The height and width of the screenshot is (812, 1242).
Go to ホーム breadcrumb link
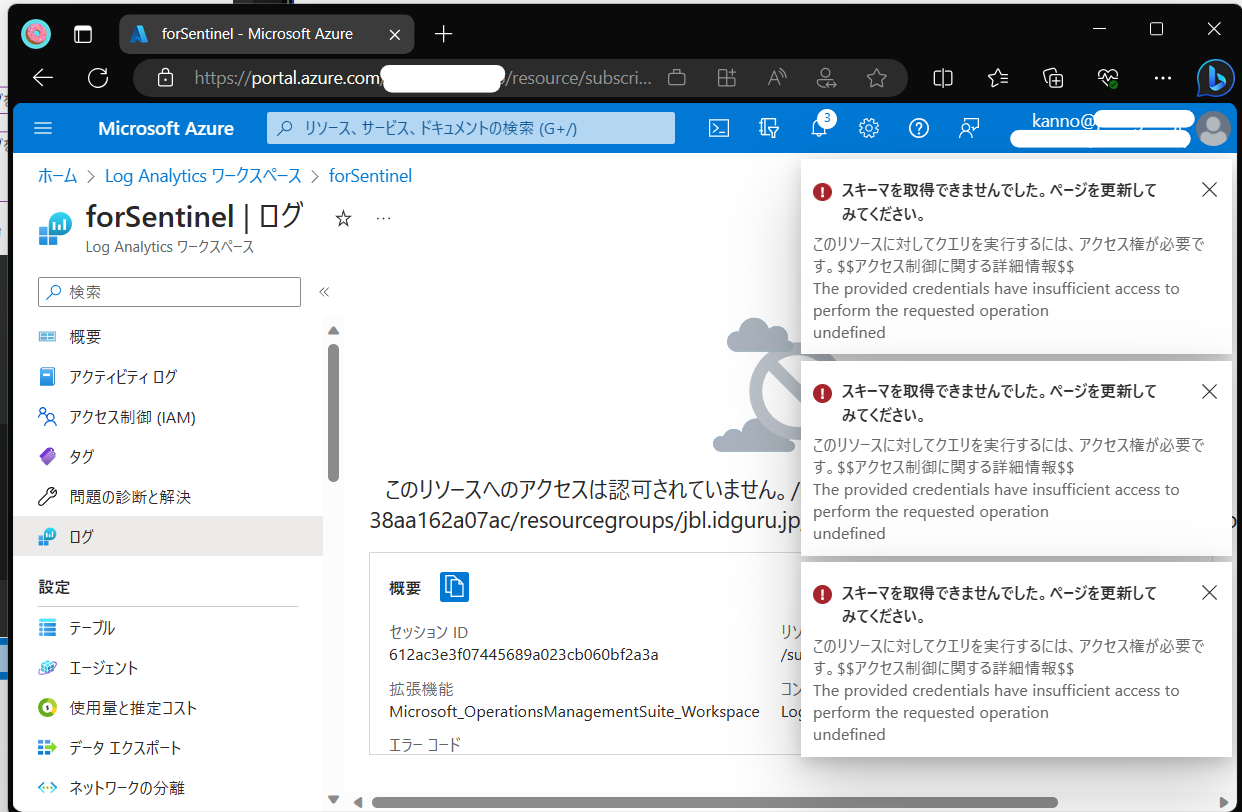(57, 176)
